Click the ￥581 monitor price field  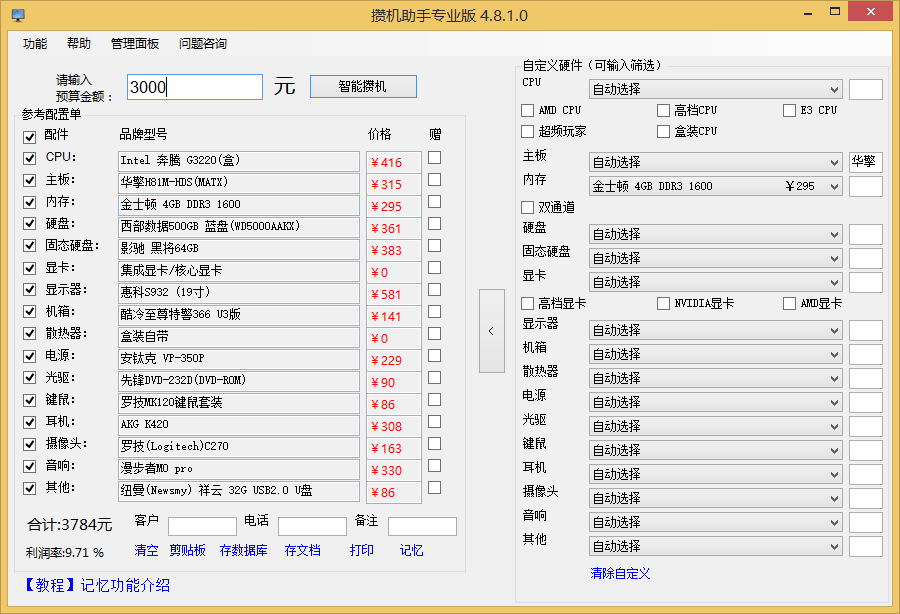394,294
